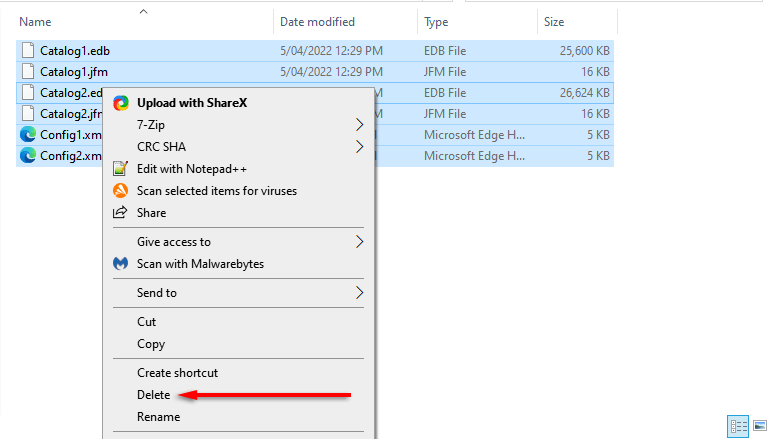
Task: Choose Delete from the context menu
Action: [x=154, y=395]
